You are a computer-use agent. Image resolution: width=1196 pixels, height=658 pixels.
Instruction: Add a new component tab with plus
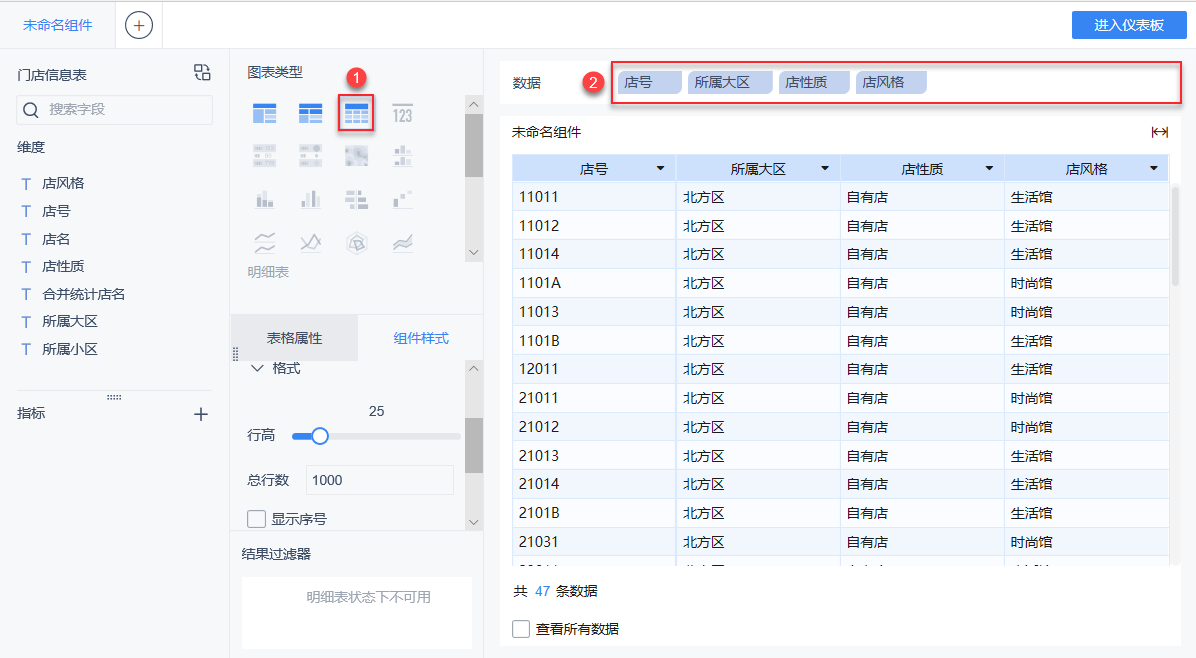tap(139, 25)
